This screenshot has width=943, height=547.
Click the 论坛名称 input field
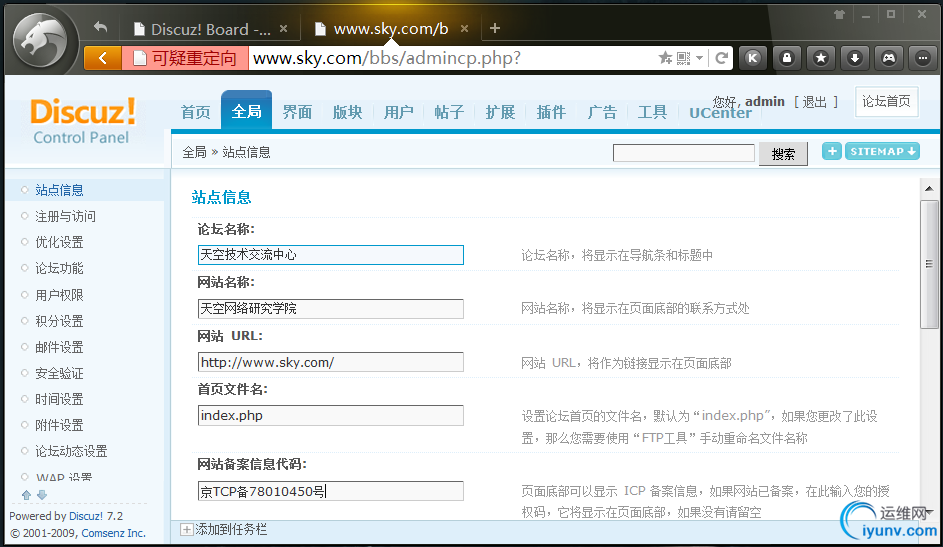click(x=331, y=255)
